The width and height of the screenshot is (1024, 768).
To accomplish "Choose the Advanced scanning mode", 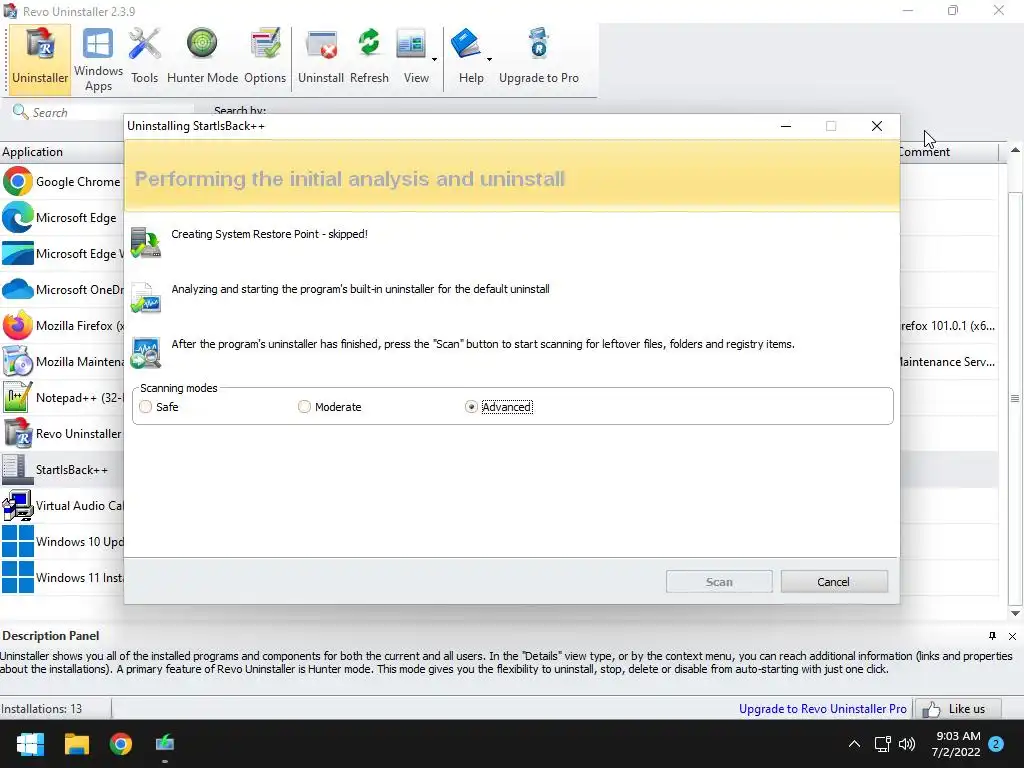I will (471, 407).
